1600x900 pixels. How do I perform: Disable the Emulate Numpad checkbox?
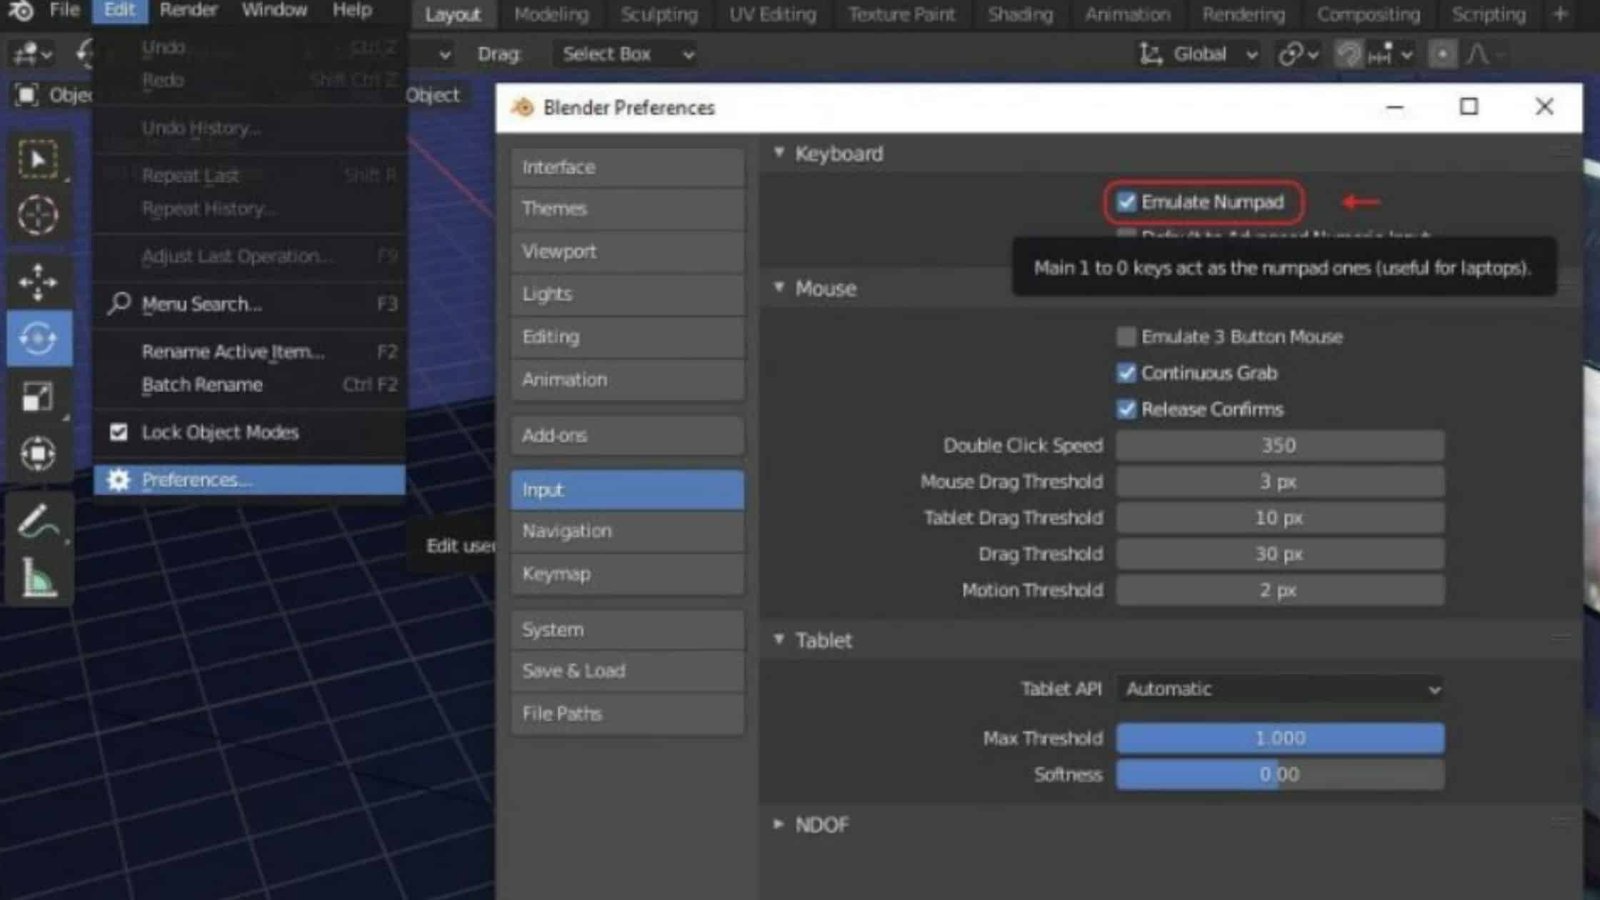(x=1126, y=201)
